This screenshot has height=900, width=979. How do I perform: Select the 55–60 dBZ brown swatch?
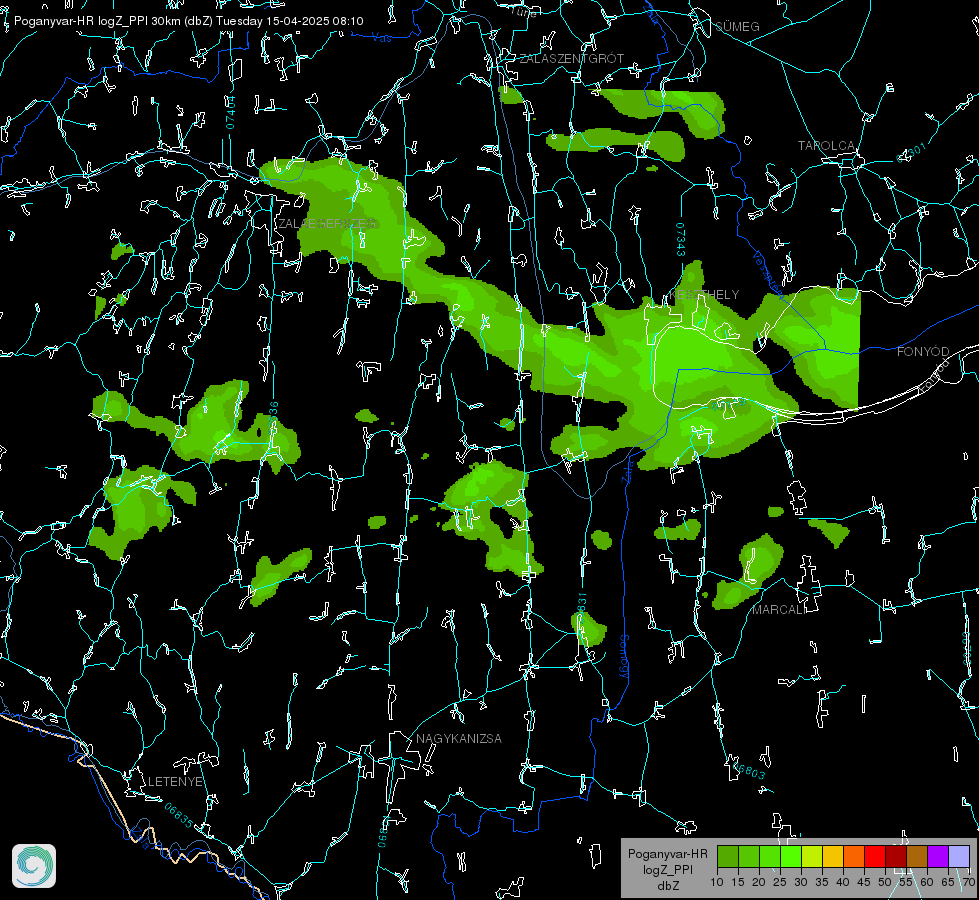click(x=917, y=856)
